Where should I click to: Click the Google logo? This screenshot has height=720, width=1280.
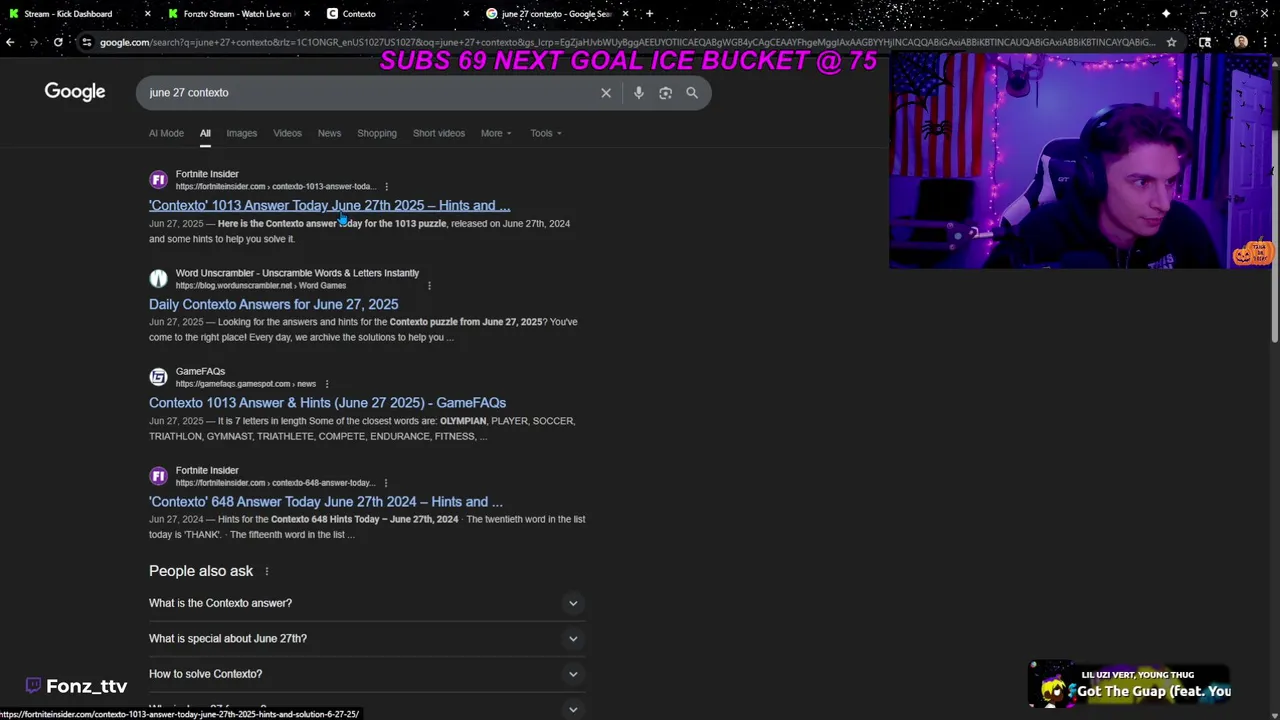[75, 92]
